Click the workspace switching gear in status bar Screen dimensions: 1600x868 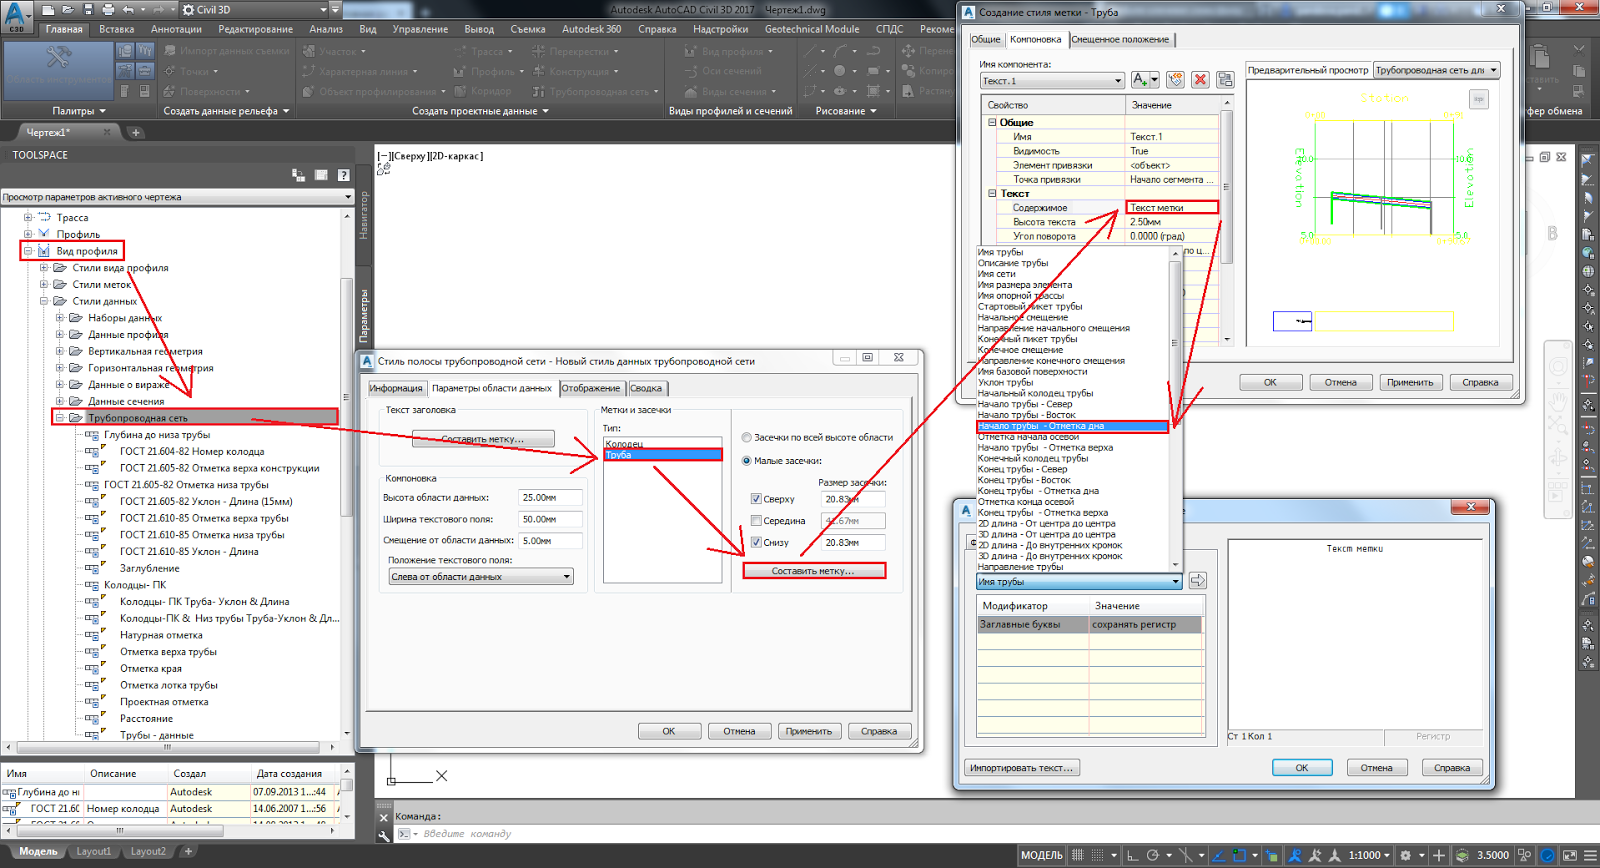[1406, 855]
